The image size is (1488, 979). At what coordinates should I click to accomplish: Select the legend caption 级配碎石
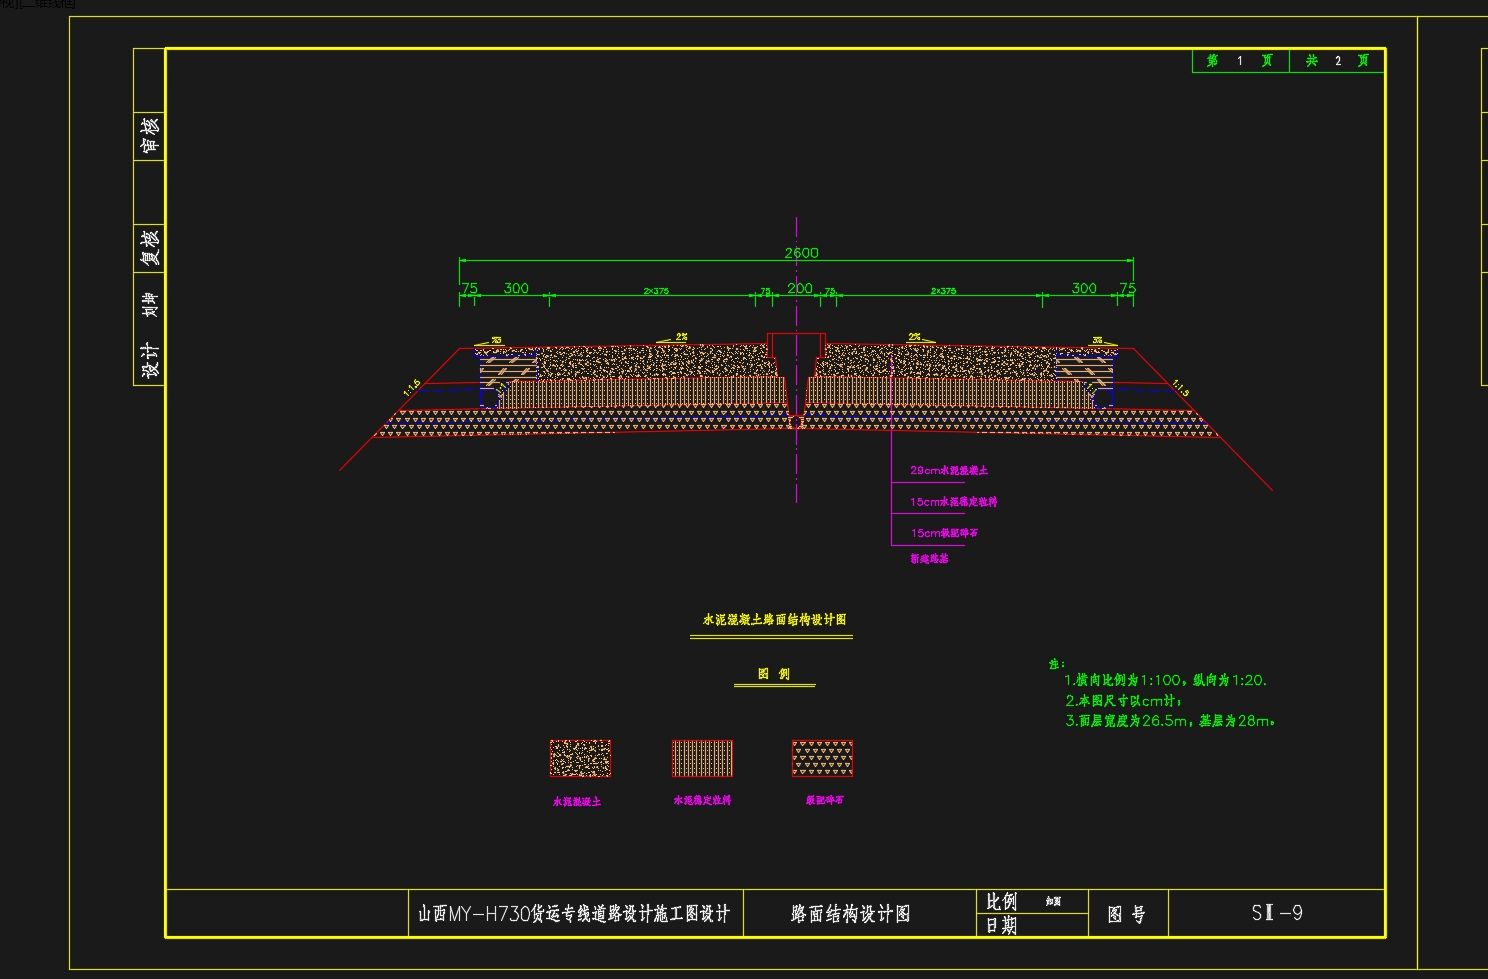click(825, 800)
